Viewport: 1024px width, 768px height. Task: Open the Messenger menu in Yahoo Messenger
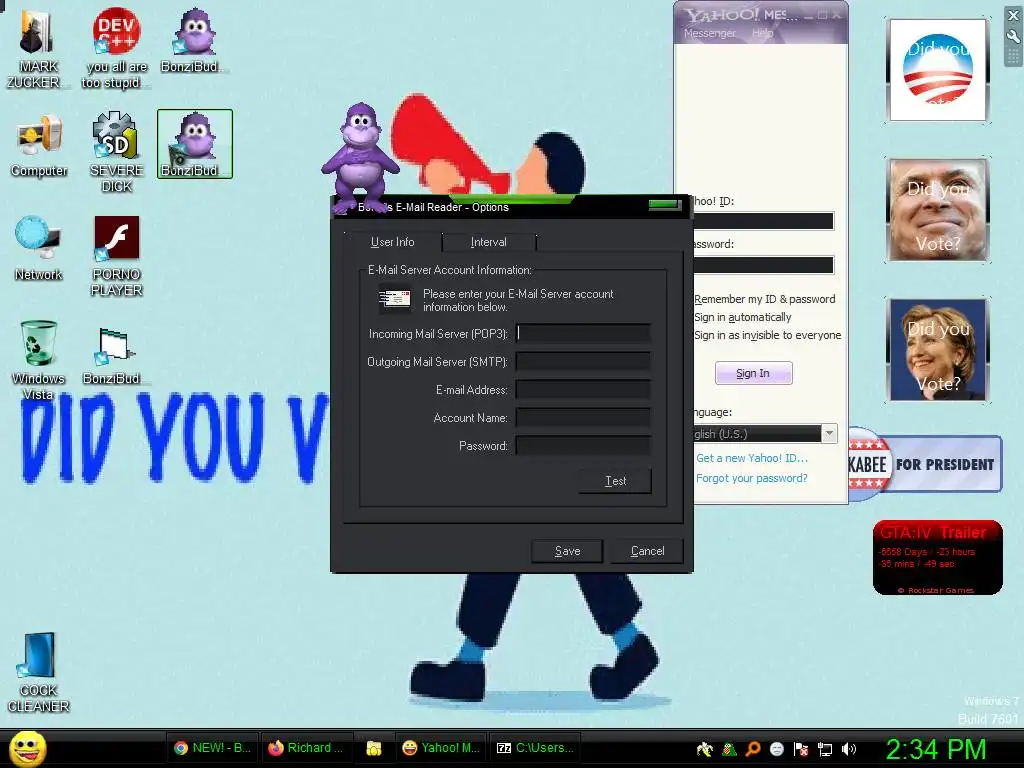pos(710,33)
